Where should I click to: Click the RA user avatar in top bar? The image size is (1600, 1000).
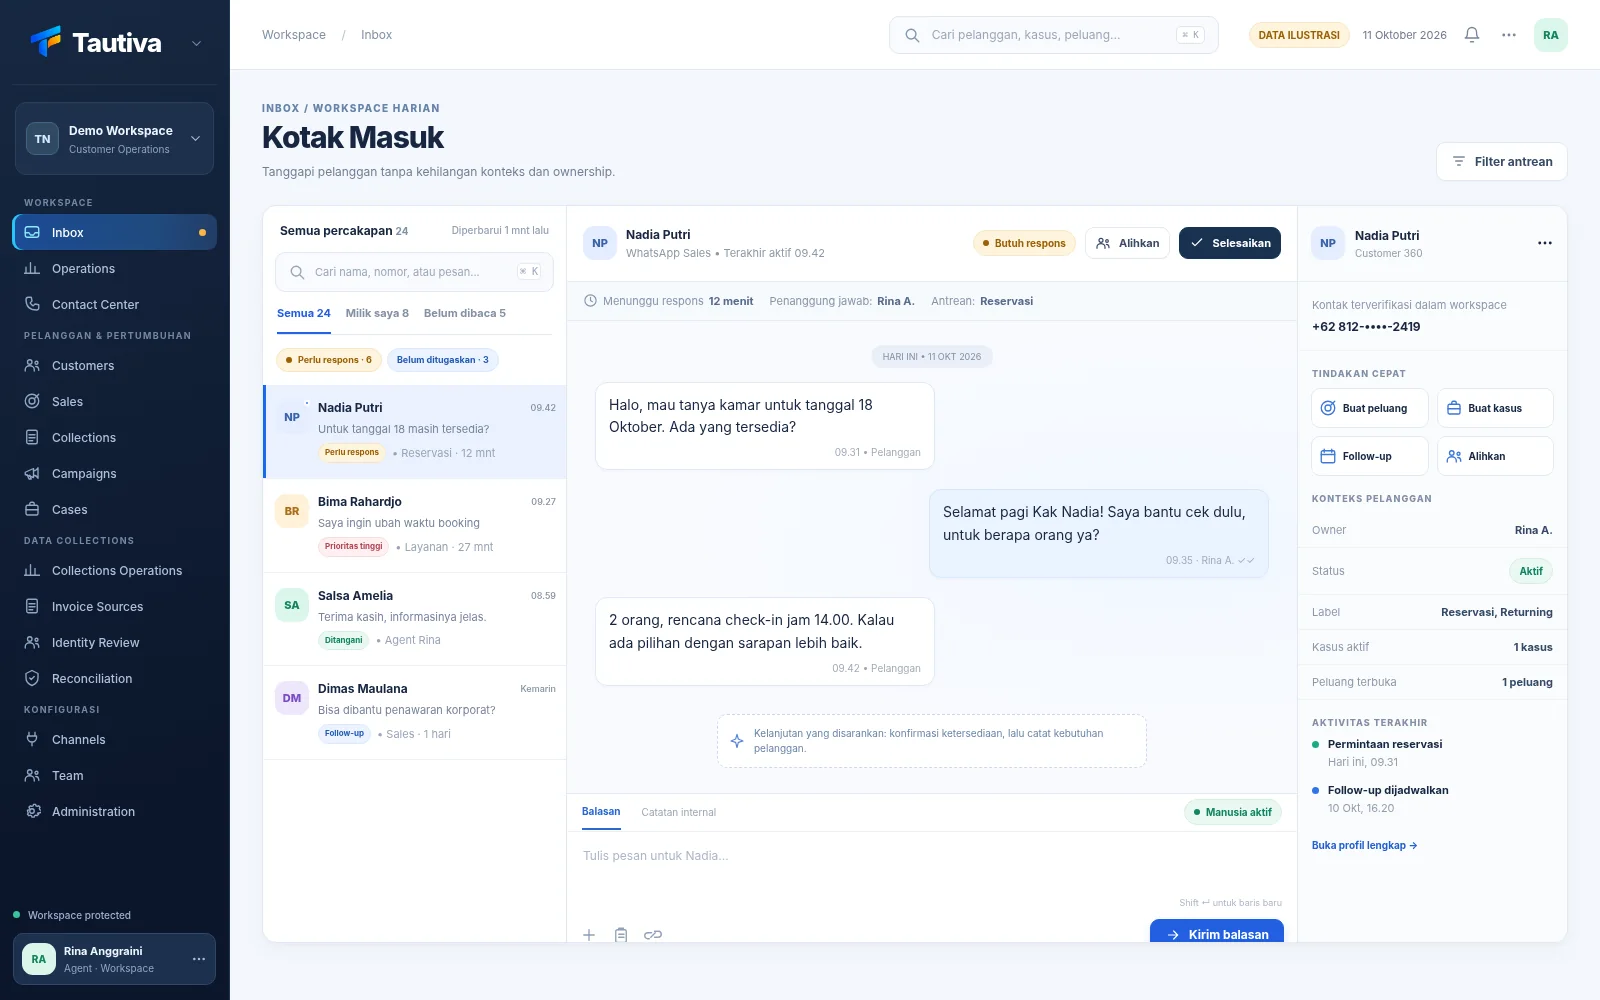coord(1550,35)
